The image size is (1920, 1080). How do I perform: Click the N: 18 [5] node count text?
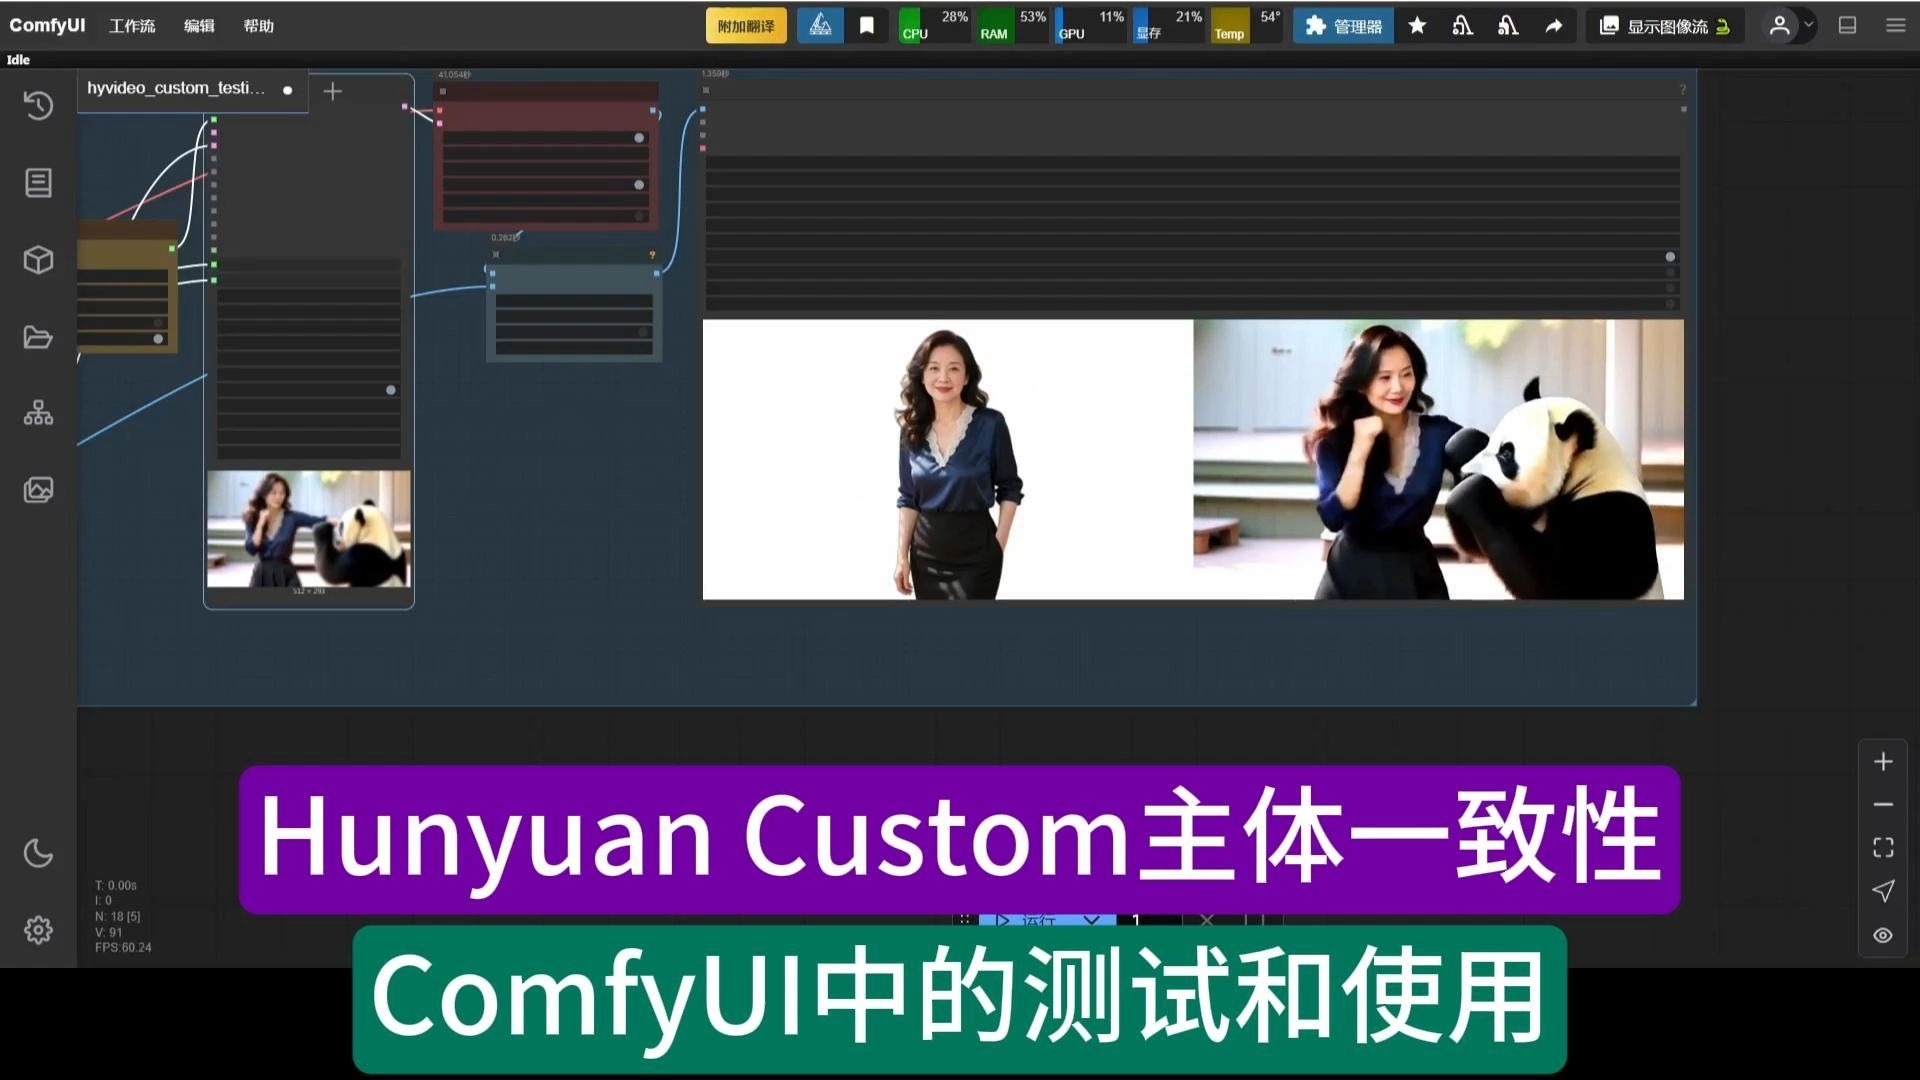click(118, 917)
